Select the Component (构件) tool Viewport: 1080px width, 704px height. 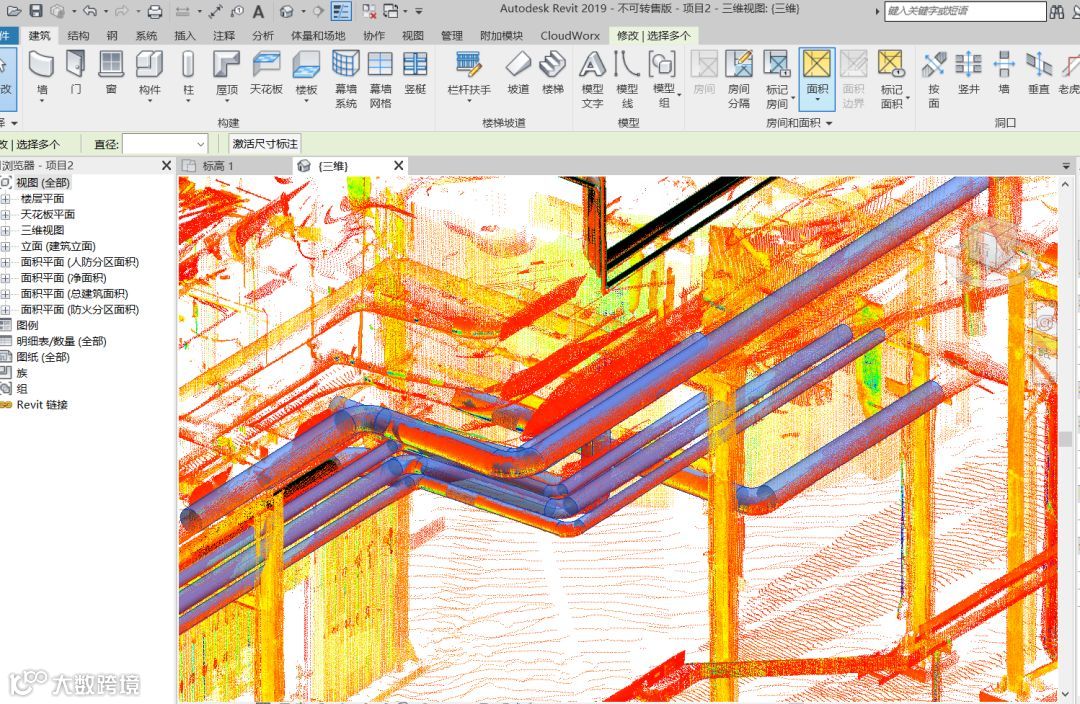click(x=149, y=74)
